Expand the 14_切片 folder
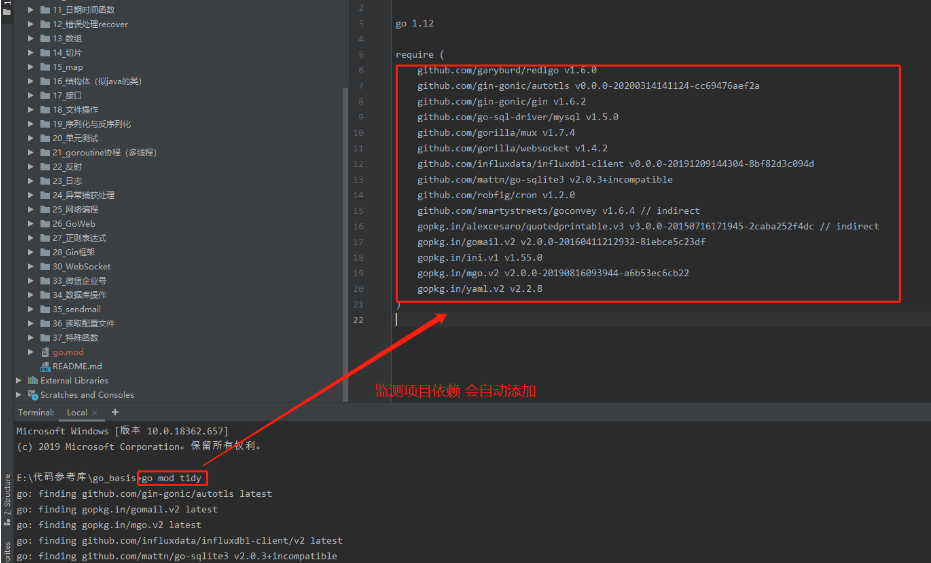 (30, 52)
